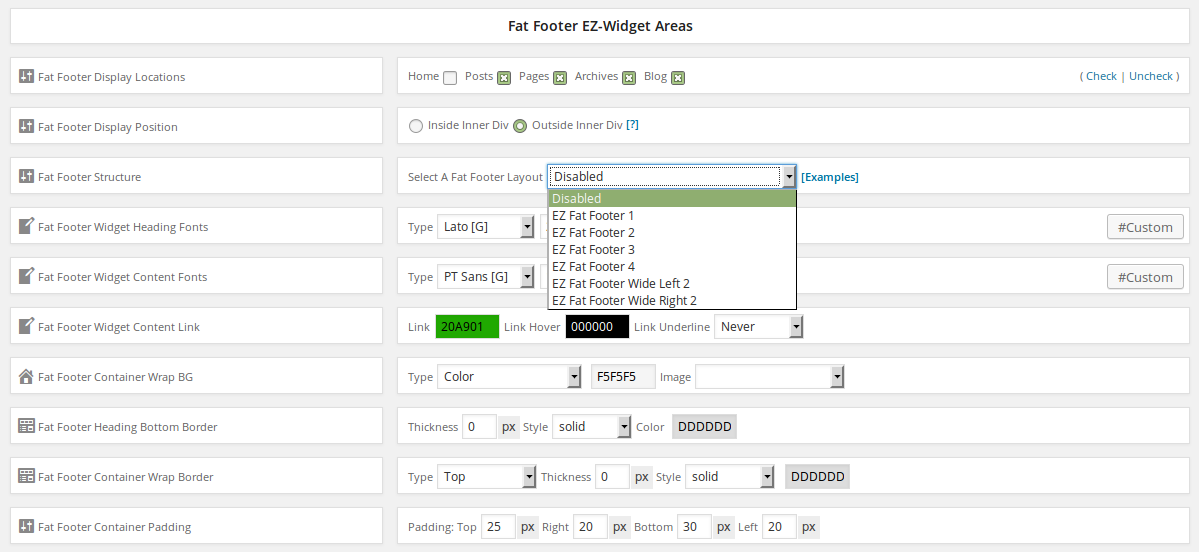
Task: Select the Inside Inner Div radio button
Action: 416,126
